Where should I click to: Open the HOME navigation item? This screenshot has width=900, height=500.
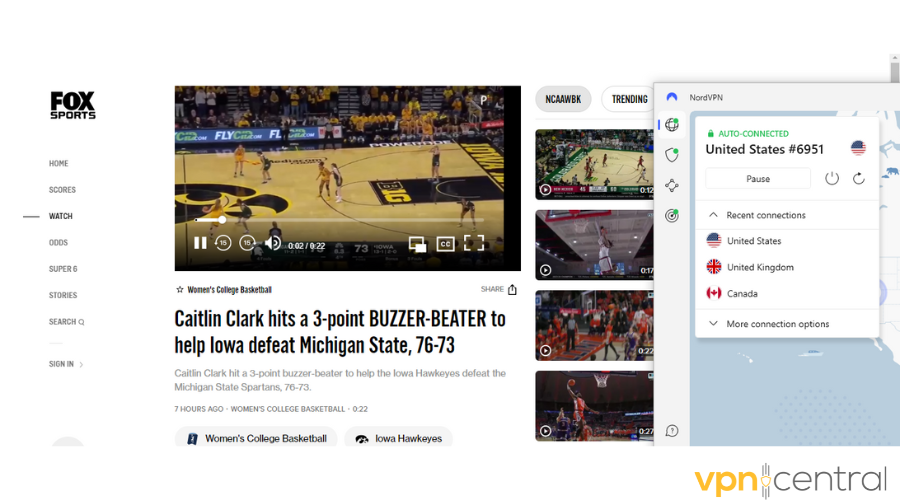(59, 164)
